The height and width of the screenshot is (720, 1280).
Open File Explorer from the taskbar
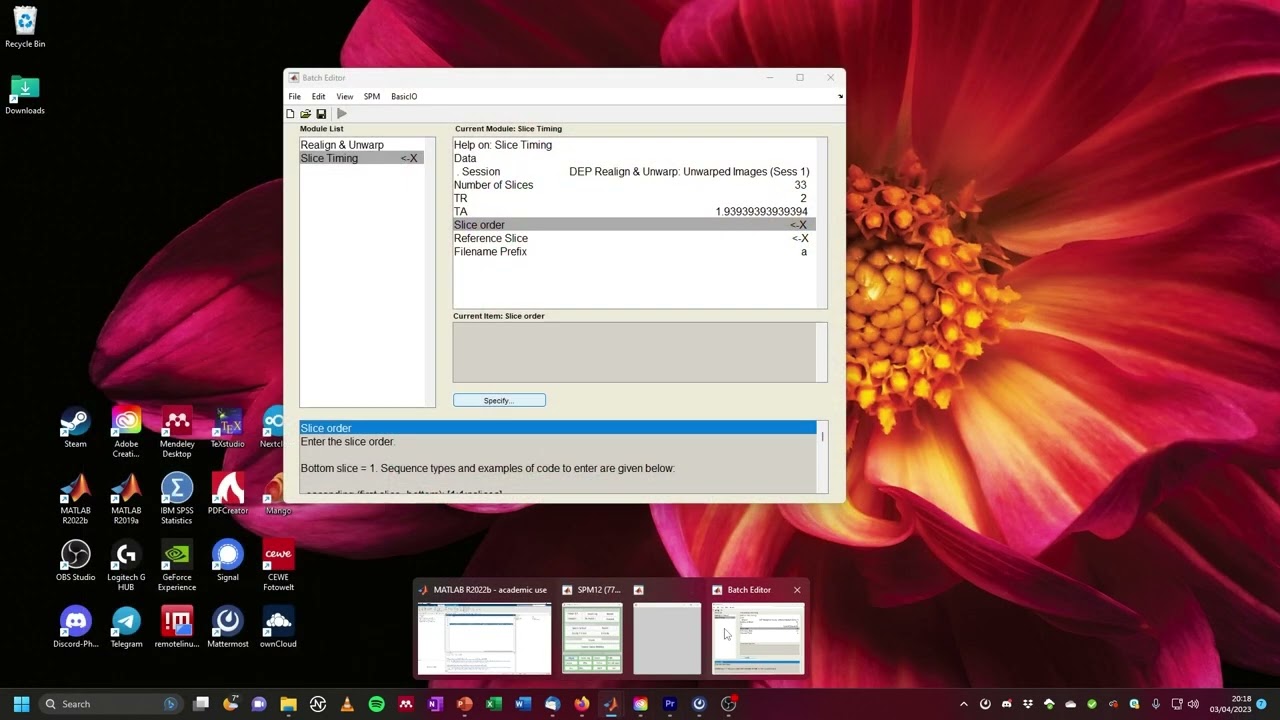[288, 704]
